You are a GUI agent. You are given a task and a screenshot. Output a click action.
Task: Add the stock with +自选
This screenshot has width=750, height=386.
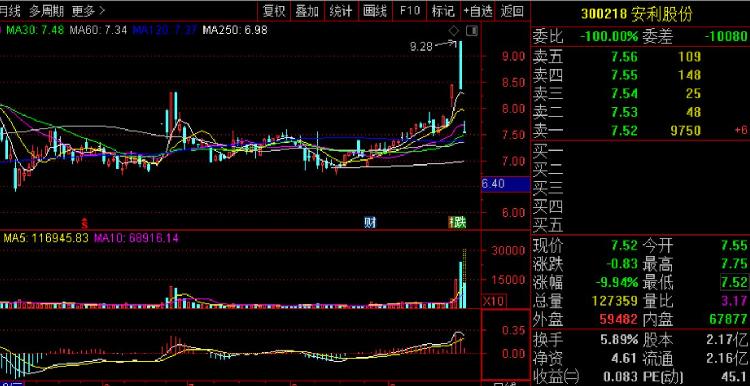(477, 11)
